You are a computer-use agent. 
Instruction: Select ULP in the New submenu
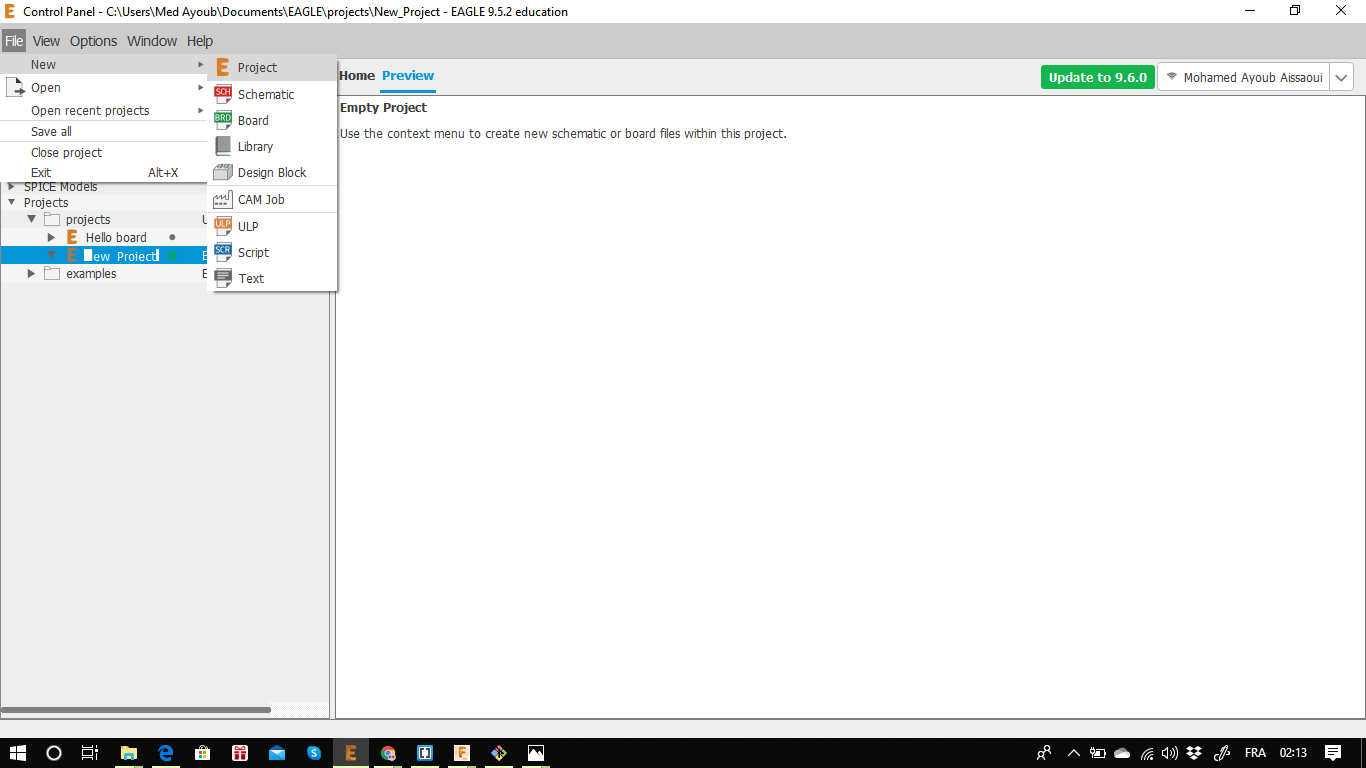(272, 226)
